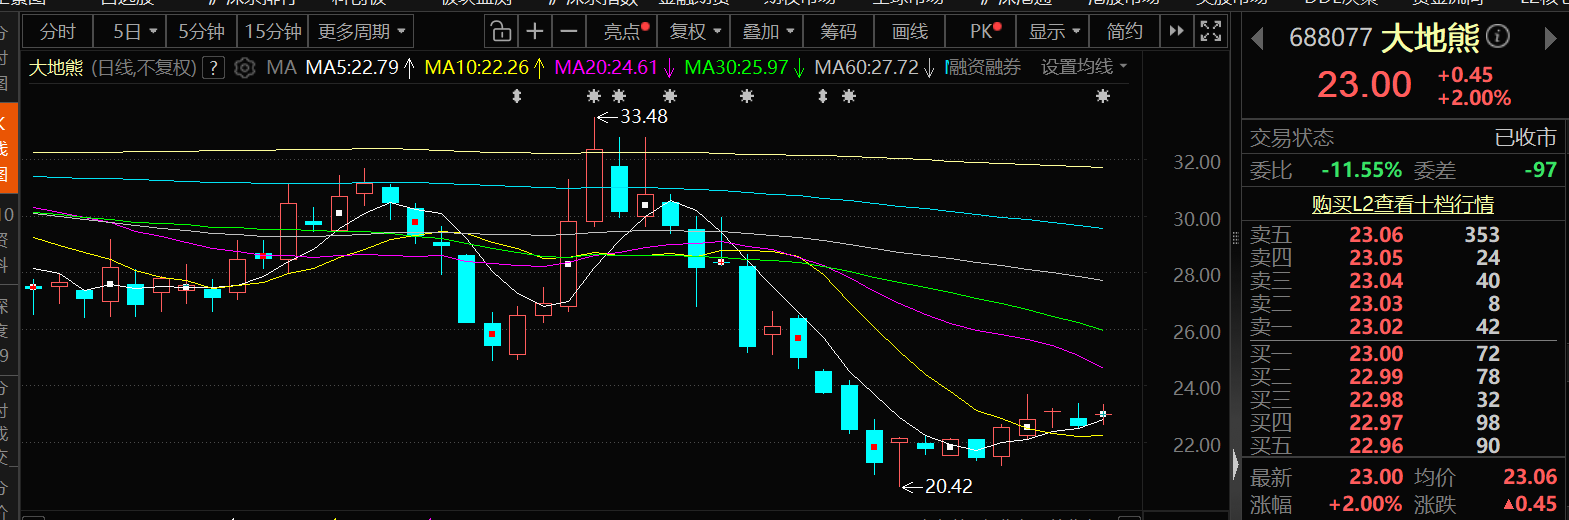Open the 复权 dropdown

[x=695, y=32]
